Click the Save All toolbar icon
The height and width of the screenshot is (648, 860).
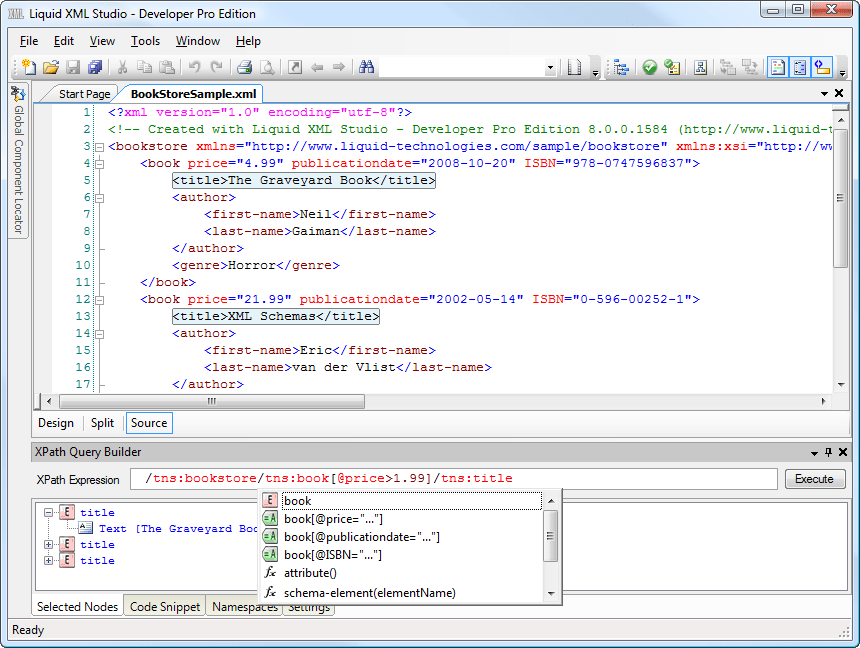point(95,67)
